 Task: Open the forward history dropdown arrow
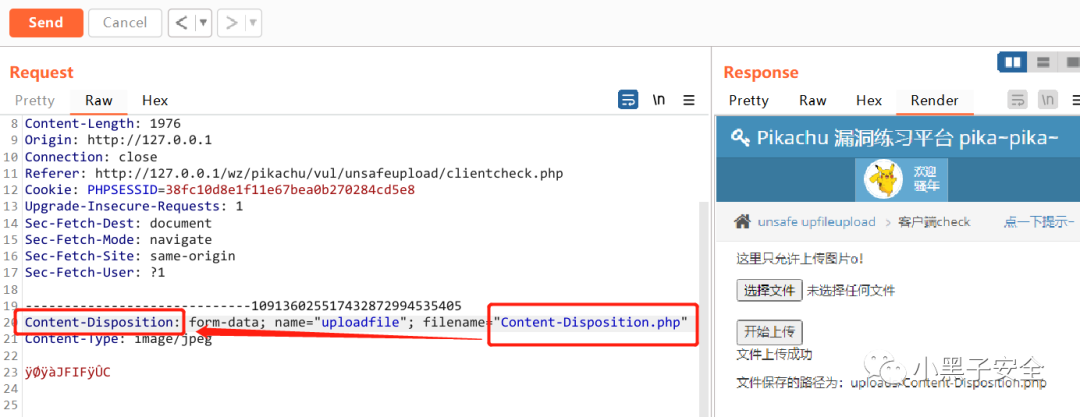tap(253, 23)
